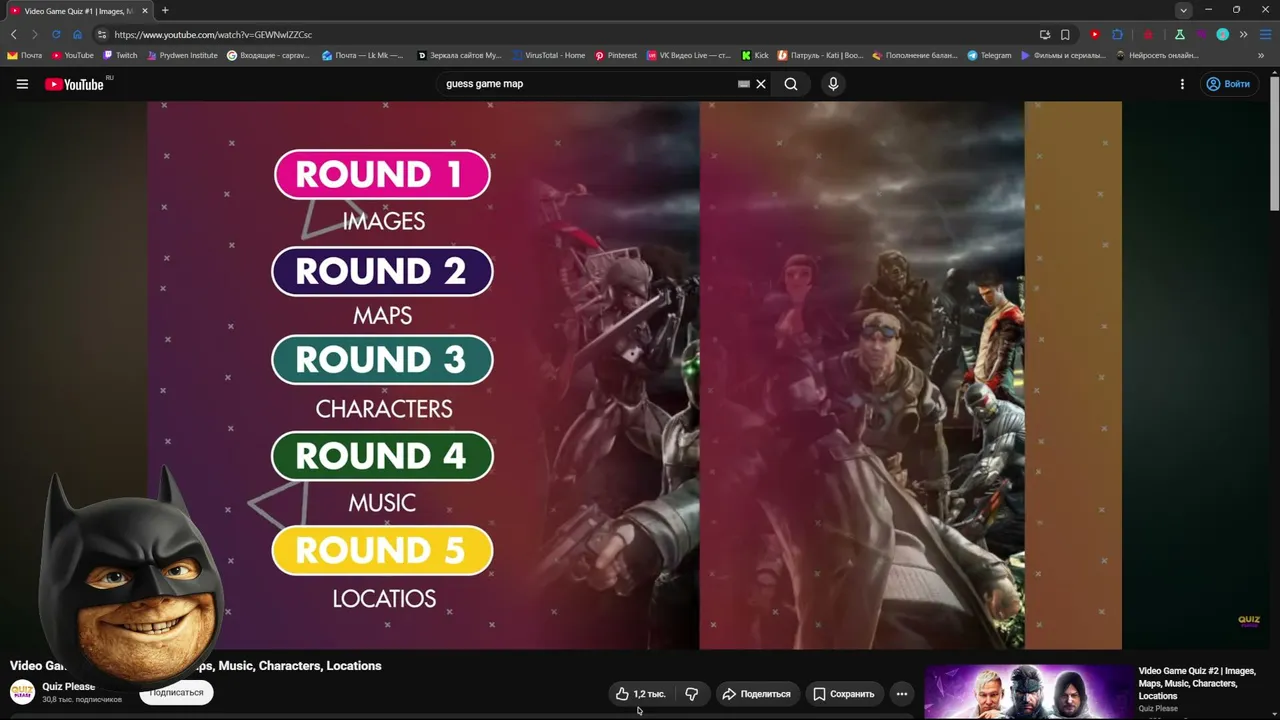Start voice search with the microphone icon
The image size is (1280, 720).
coord(833,84)
